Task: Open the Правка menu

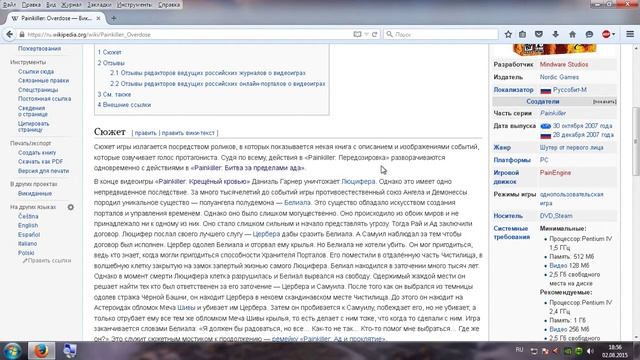Action: [x=31, y=5]
